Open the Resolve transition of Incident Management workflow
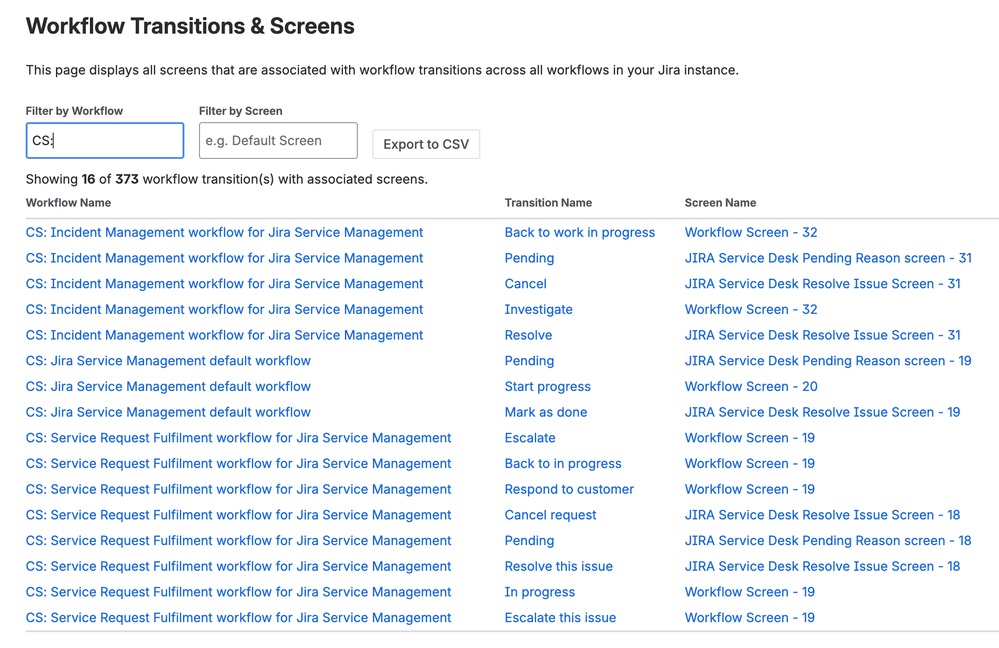The image size is (999, 648). pyautogui.click(x=528, y=335)
